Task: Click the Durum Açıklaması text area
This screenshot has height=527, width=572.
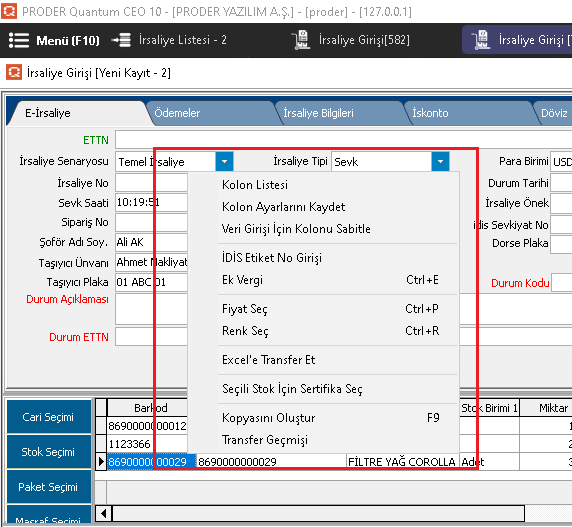Action: [151, 309]
